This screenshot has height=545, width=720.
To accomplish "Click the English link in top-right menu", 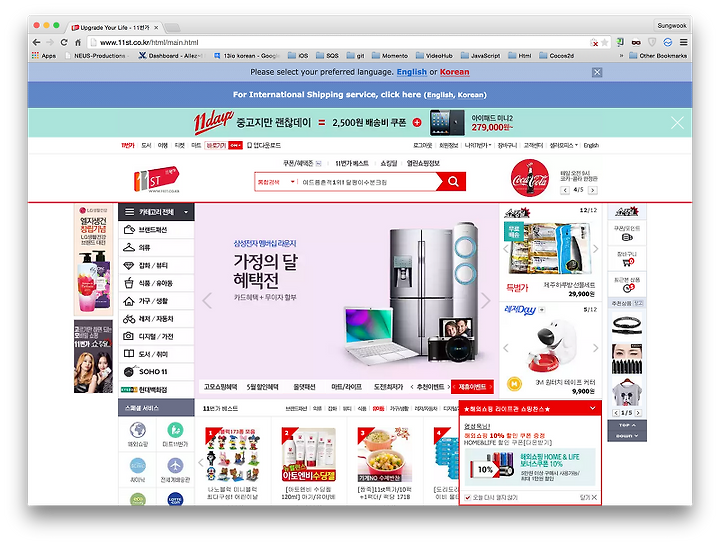I will tap(591, 146).
